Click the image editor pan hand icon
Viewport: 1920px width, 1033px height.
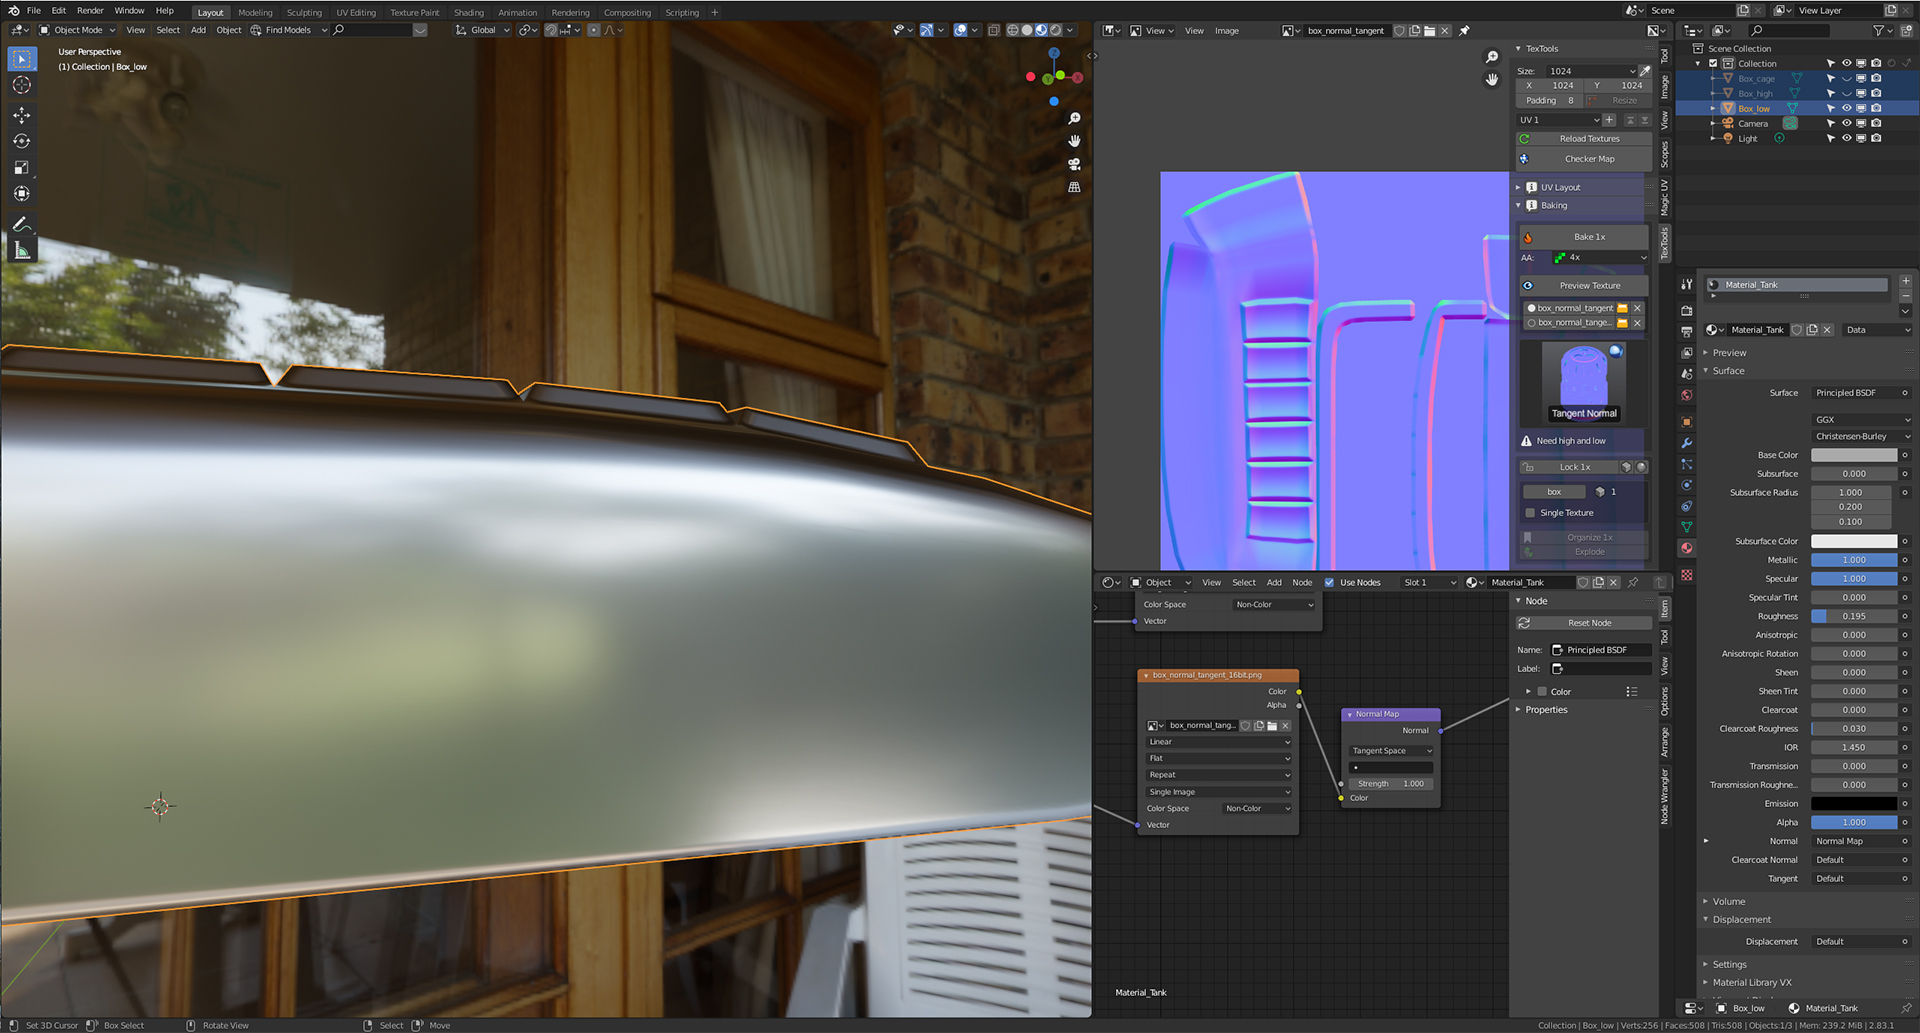(1492, 79)
